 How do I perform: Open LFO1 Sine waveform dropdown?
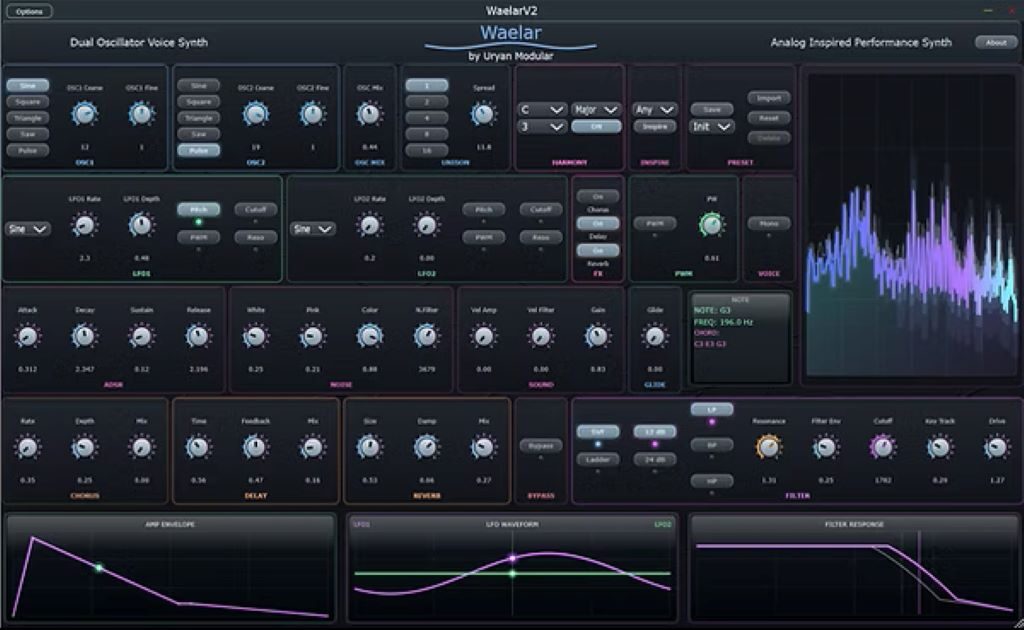click(x=28, y=229)
